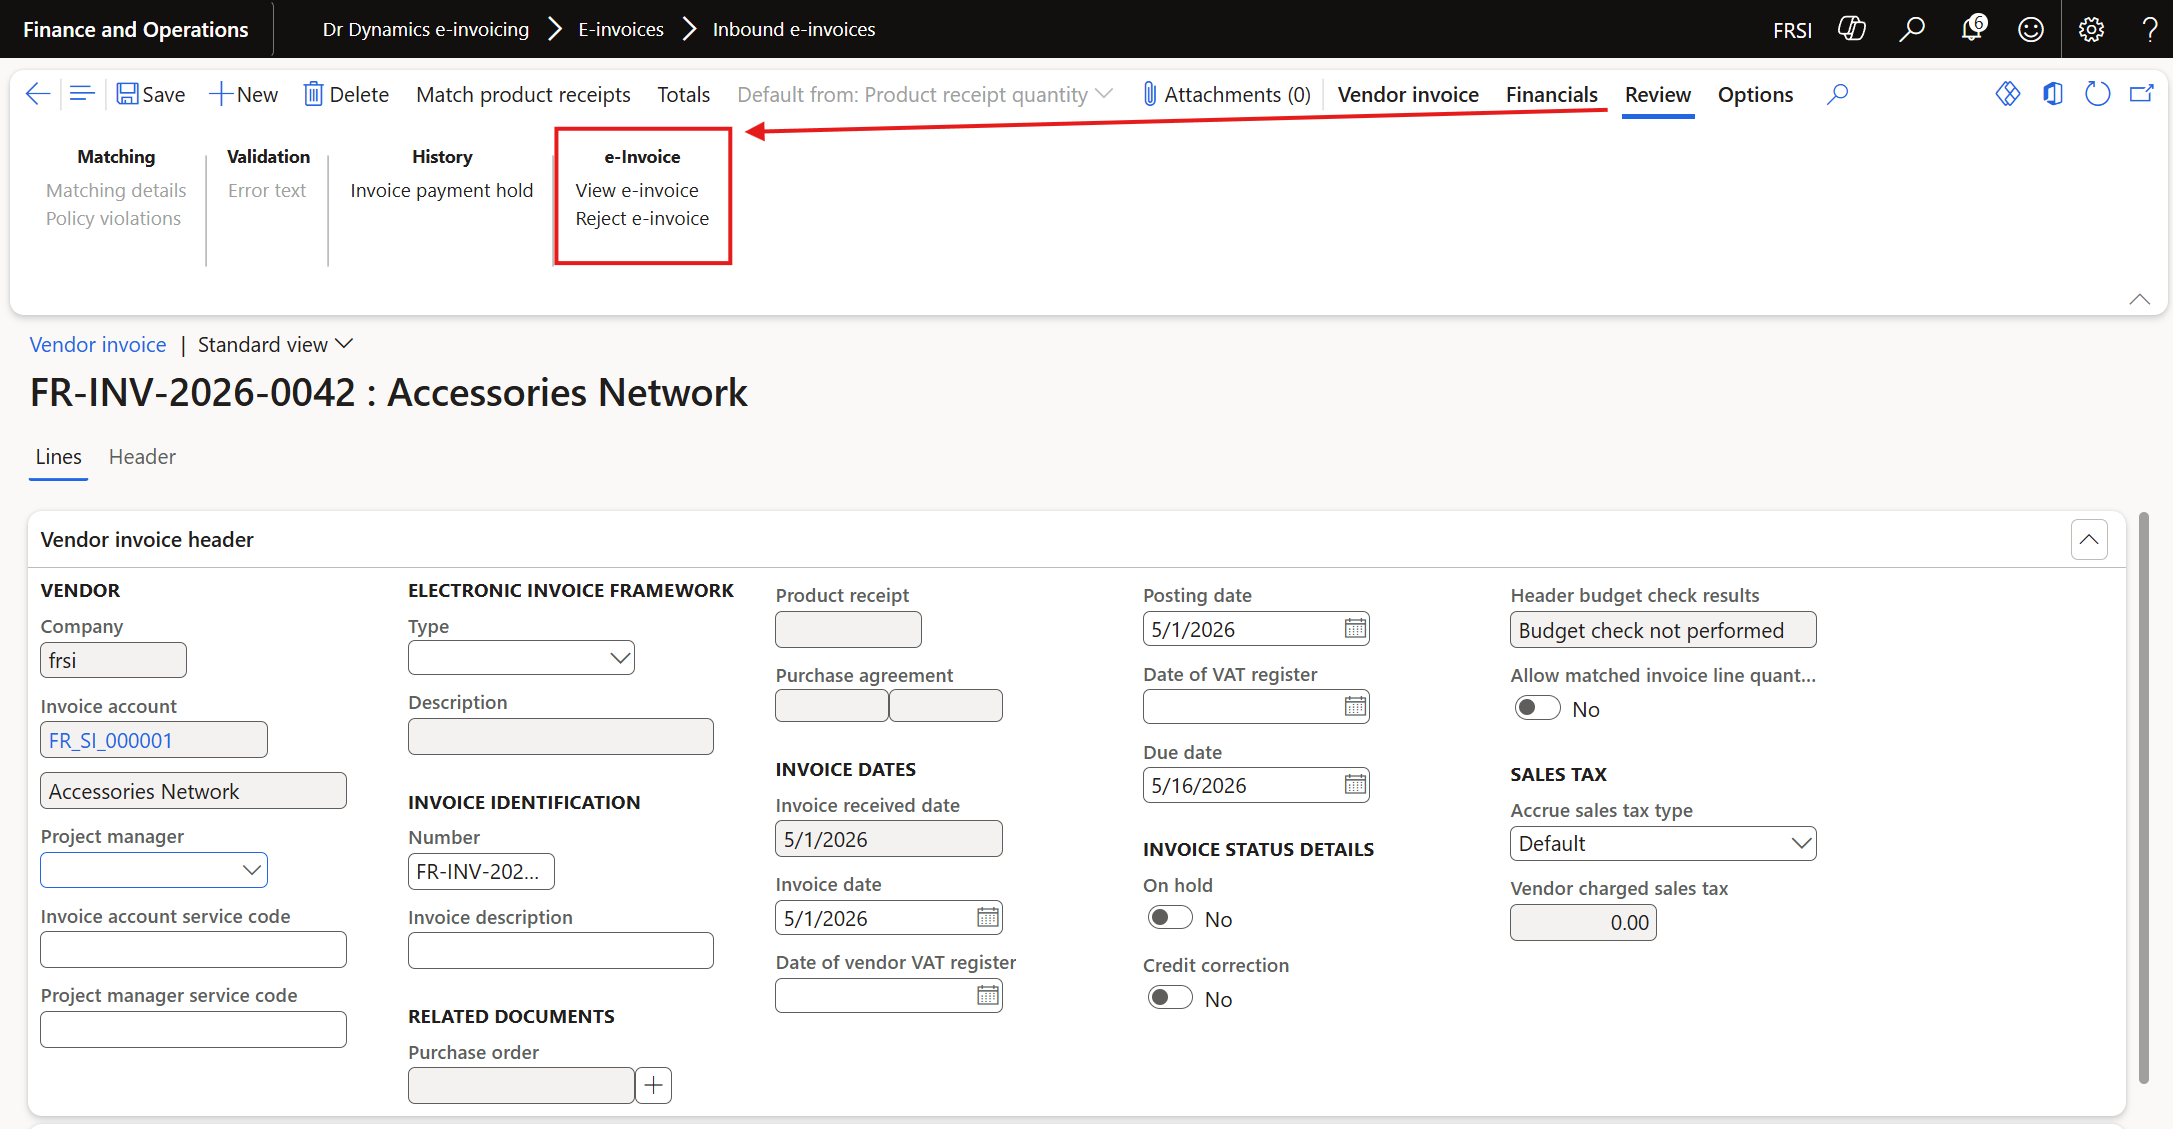The height and width of the screenshot is (1129, 2173).
Task: Open Date of VAT register calendar
Action: pyautogui.click(x=1355, y=707)
